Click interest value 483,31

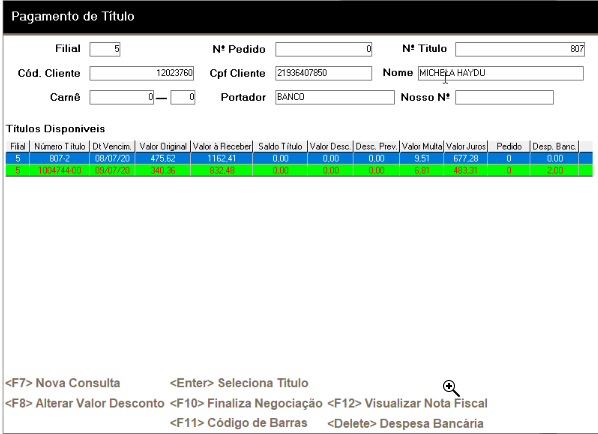pyautogui.click(x=466, y=170)
